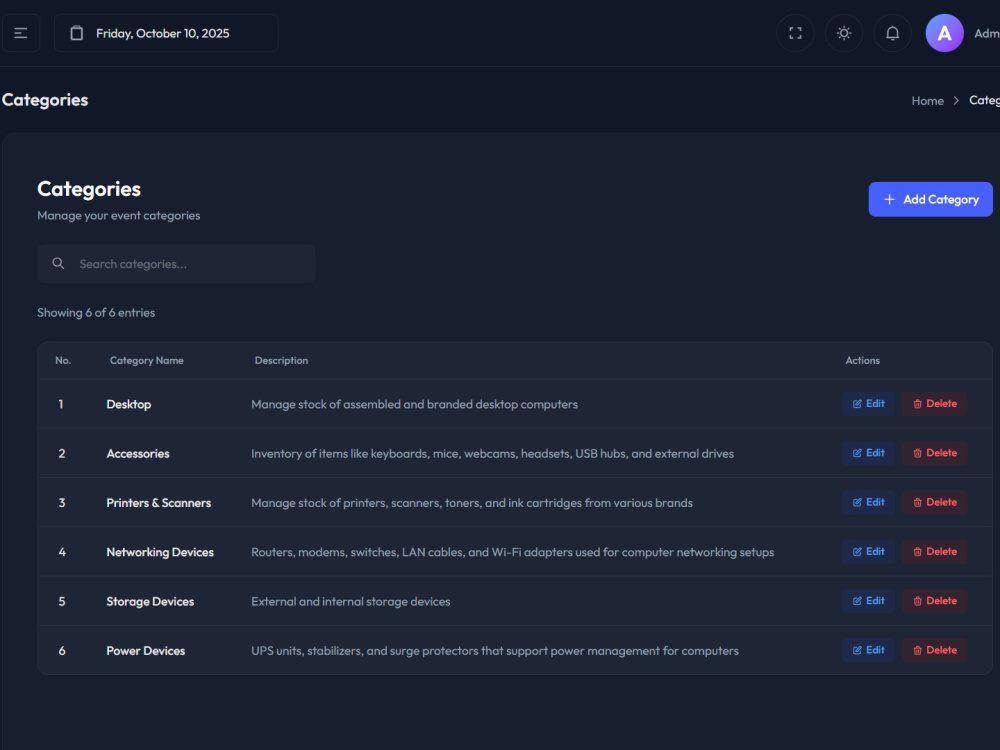Select Power Devices name cell
Image resolution: width=1000 pixels, height=750 pixels.
(145, 651)
